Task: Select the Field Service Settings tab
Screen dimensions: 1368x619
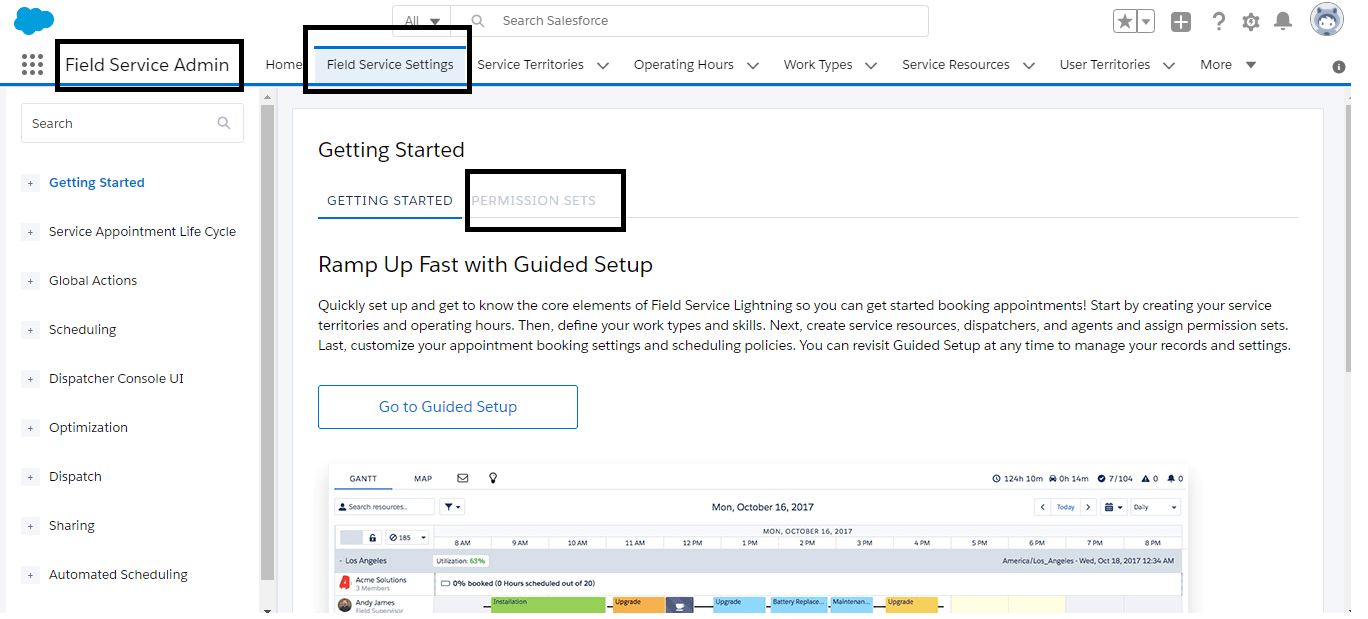Action: point(390,64)
